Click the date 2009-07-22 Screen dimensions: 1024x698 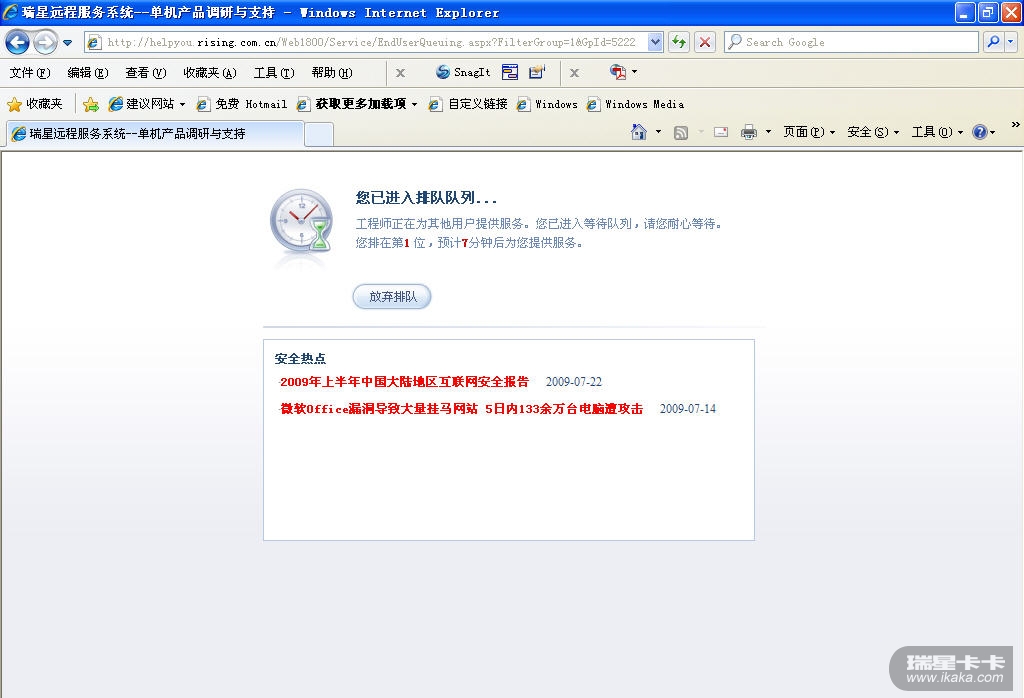point(573,382)
